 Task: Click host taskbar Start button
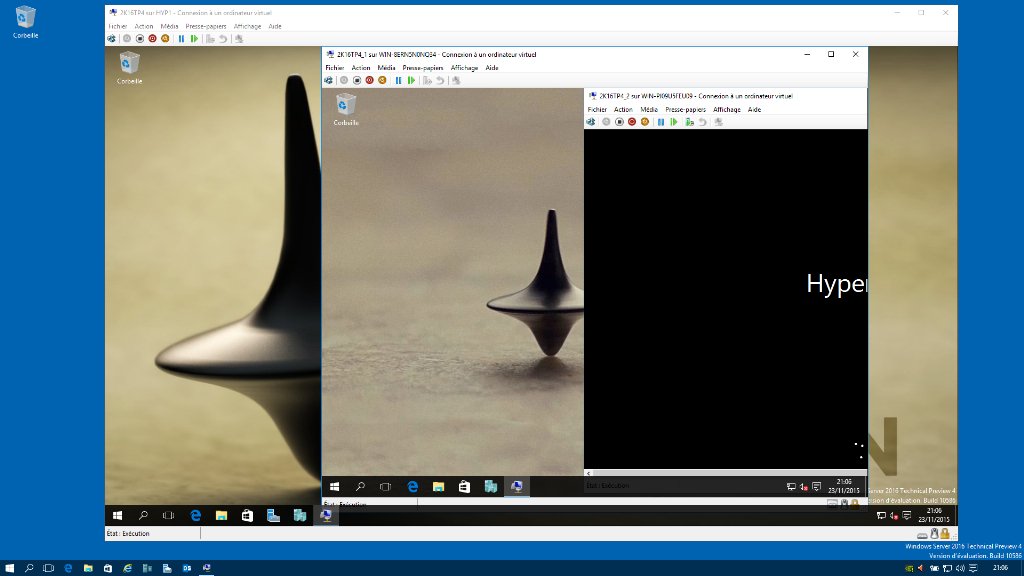(9, 568)
